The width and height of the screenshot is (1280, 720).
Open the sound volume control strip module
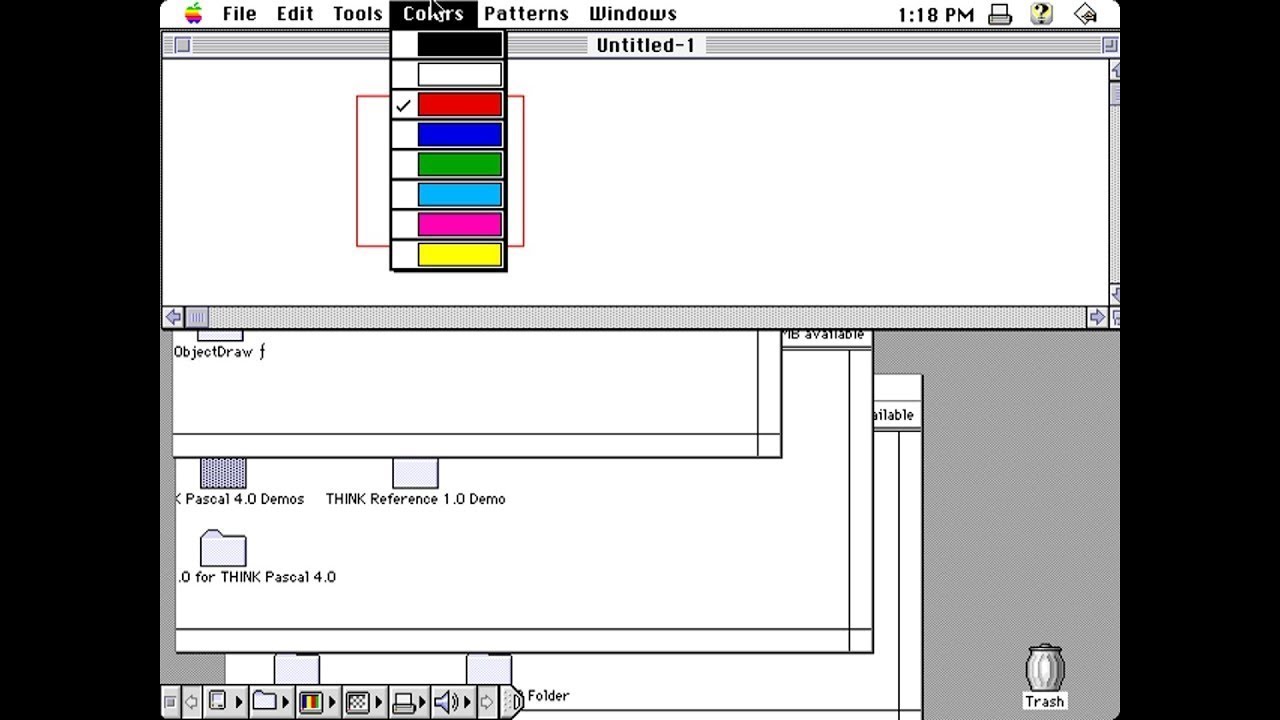point(453,702)
